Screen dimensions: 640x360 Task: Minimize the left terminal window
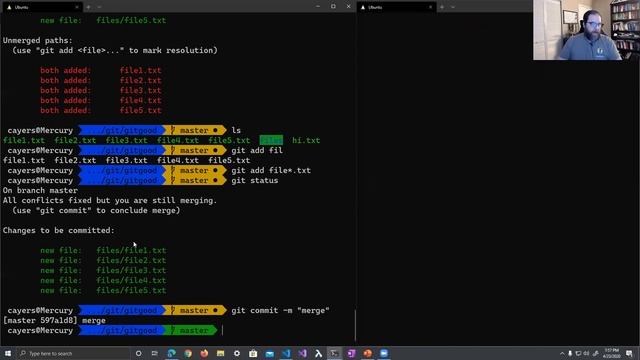(x=318, y=7)
